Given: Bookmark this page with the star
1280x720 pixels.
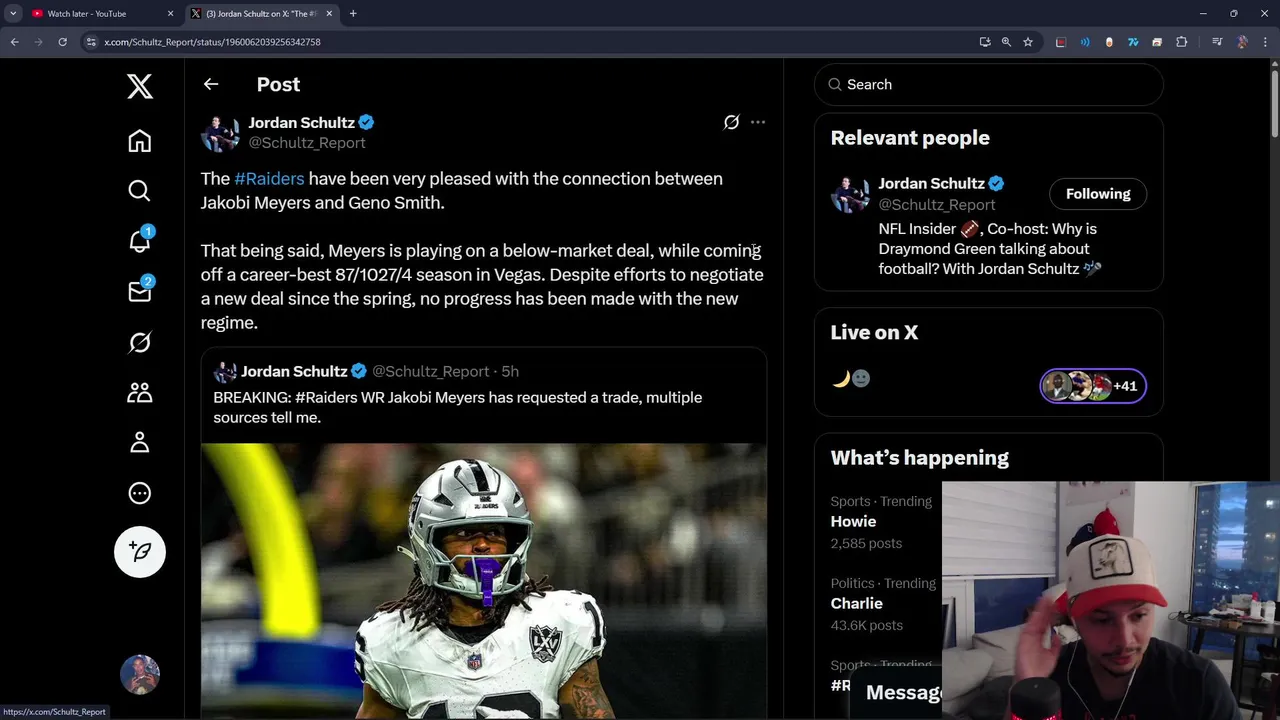Looking at the screenshot, I should coord(1027,42).
